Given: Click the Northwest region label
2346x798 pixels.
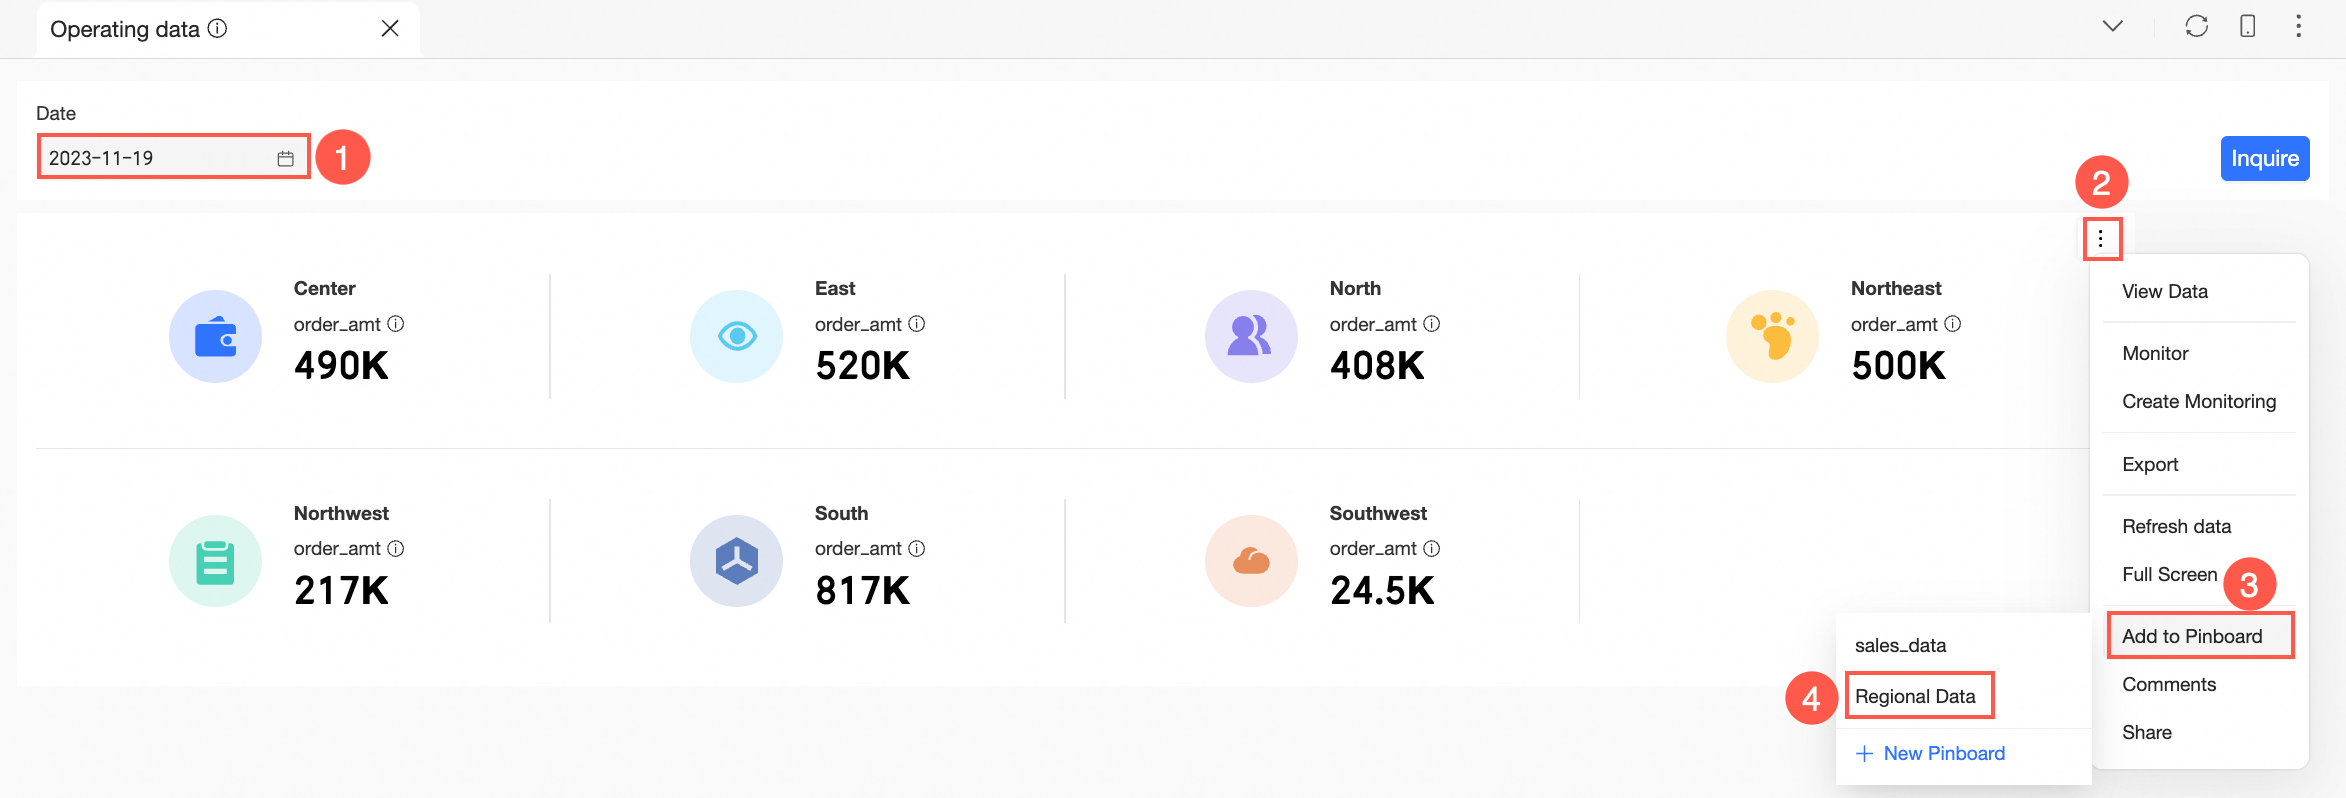Looking at the screenshot, I should tap(341, 513).
